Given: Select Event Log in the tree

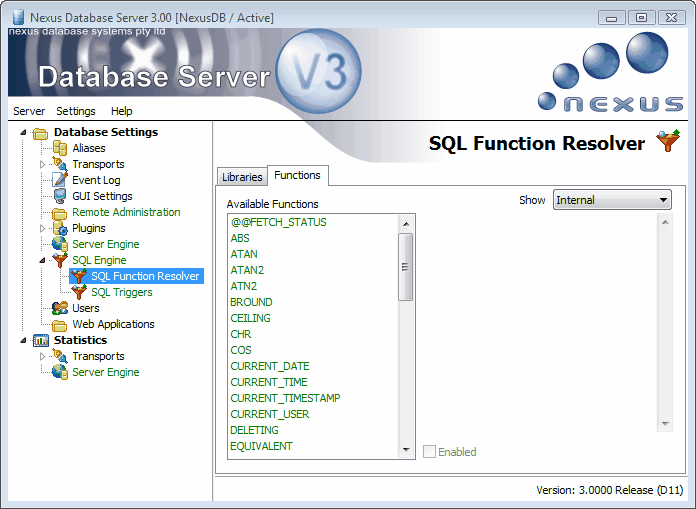Looking at the screenshot, I should click(x=96, y=180).
